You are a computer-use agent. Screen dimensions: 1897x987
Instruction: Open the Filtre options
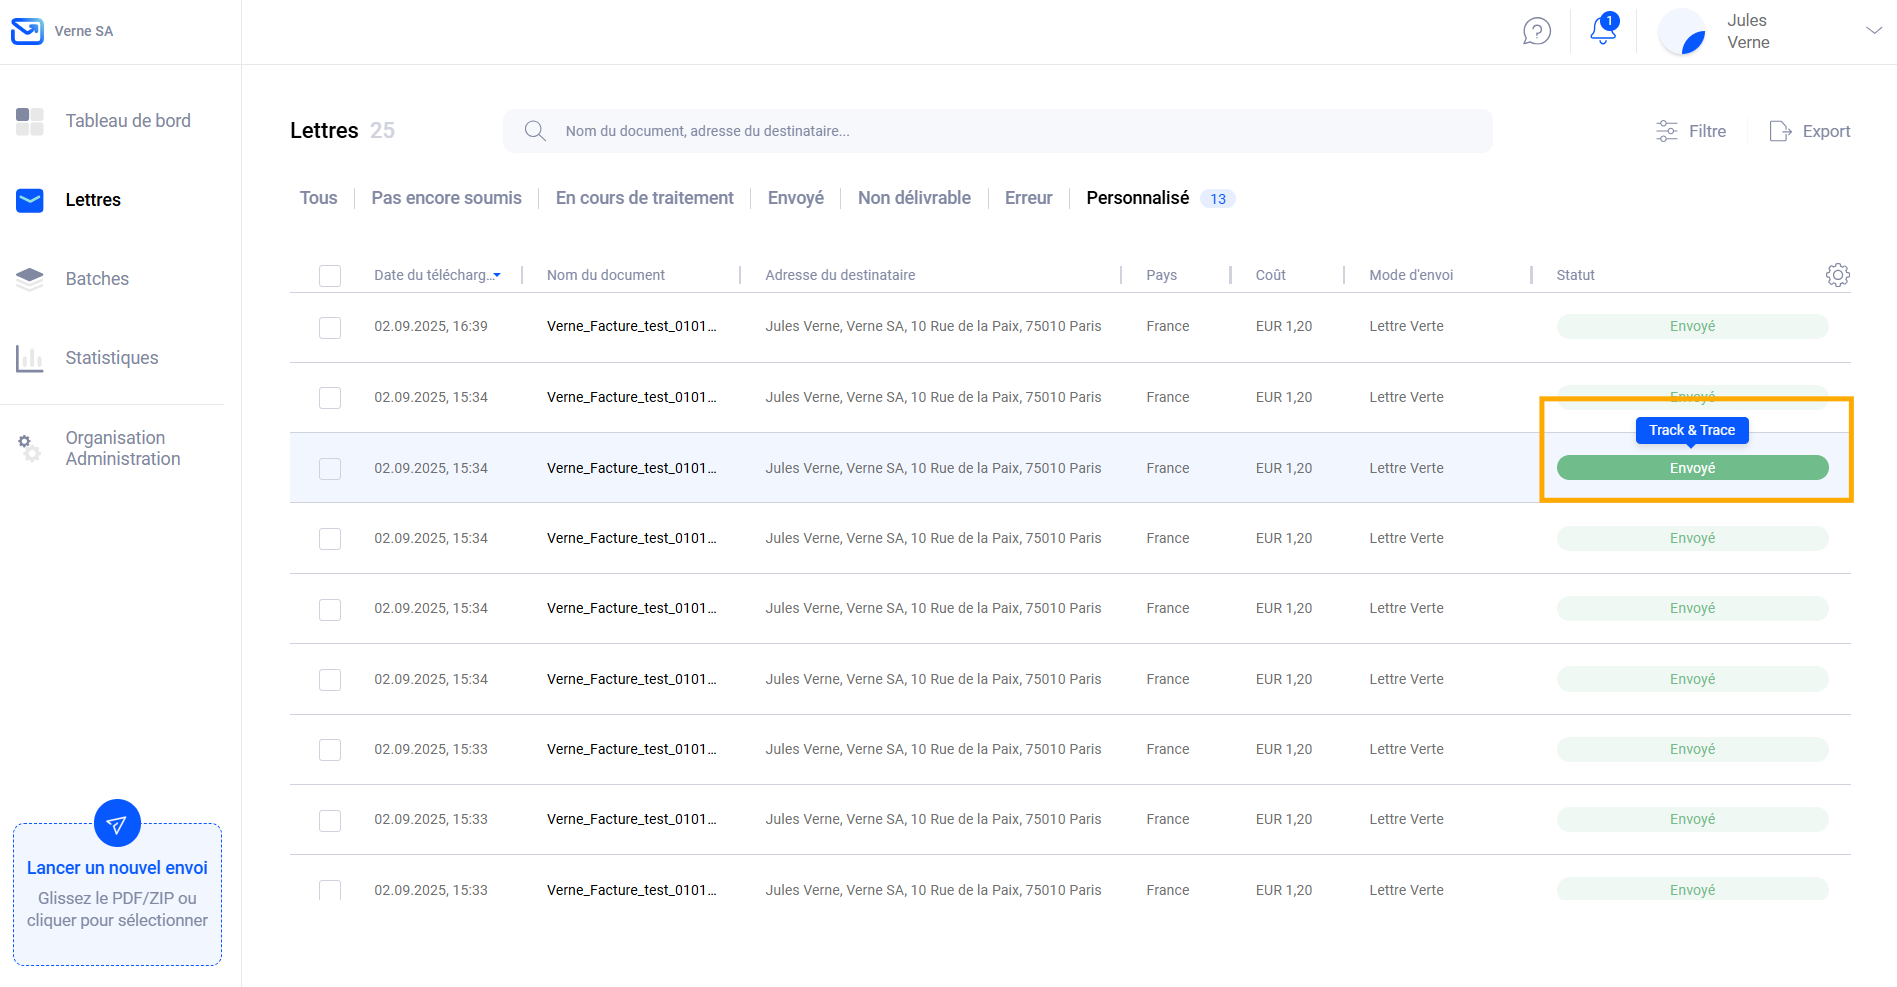[1691, 131]
